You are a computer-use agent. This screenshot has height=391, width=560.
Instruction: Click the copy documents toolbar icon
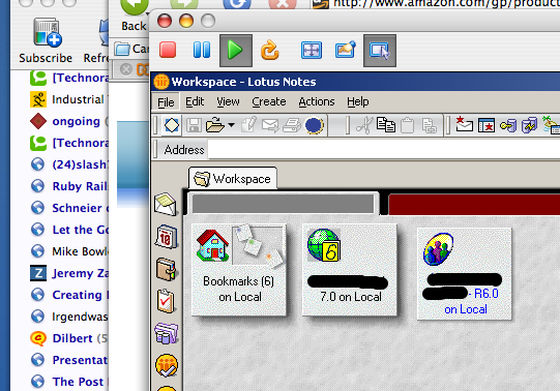pyautogui.click(x=386, y=125)
